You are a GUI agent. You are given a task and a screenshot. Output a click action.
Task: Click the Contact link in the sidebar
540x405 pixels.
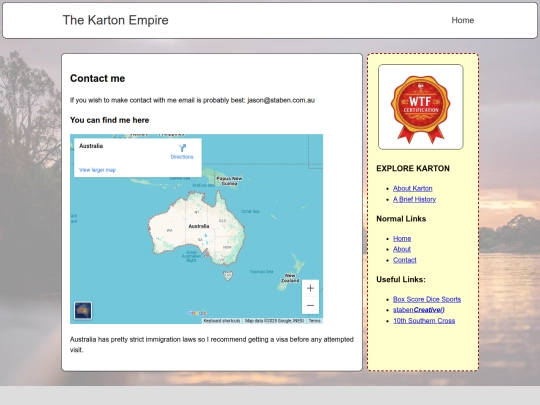click(x=405, y=260)
